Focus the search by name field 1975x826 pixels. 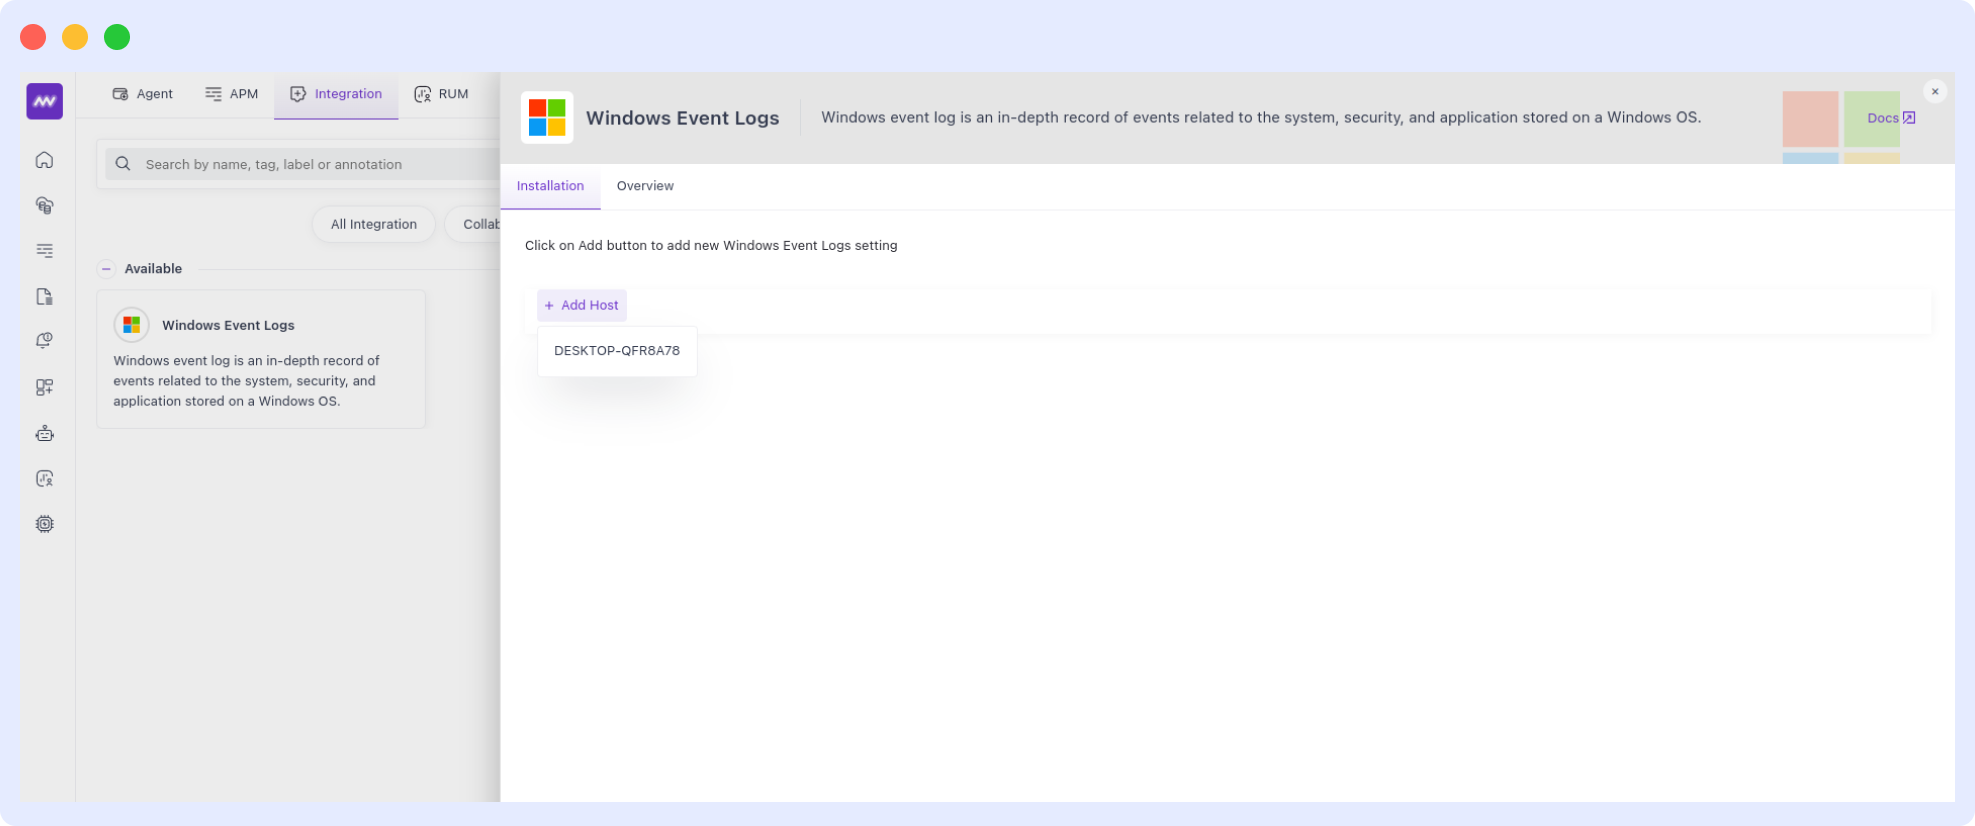[304, 164]
